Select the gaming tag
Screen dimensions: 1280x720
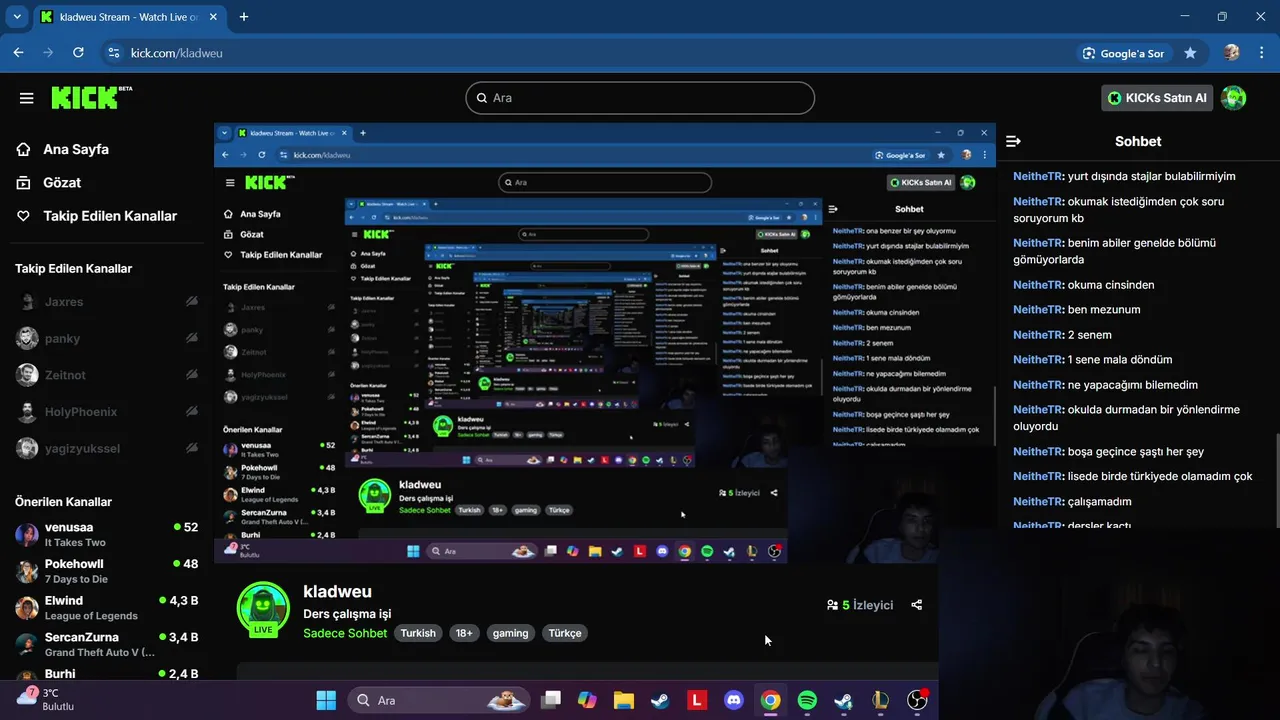[510, 633]
